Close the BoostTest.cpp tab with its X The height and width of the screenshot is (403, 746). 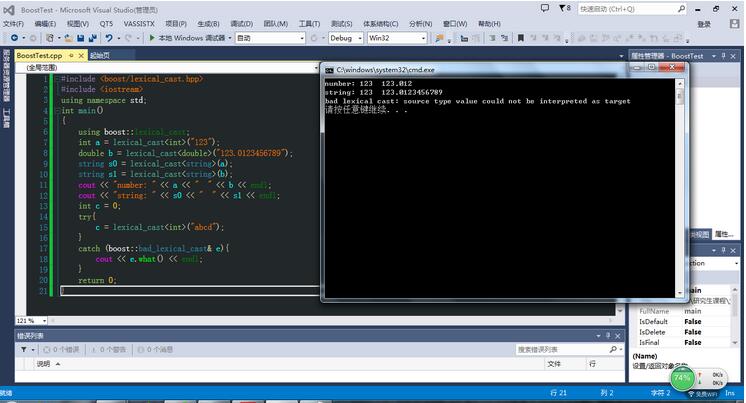[x=81, y=56]
